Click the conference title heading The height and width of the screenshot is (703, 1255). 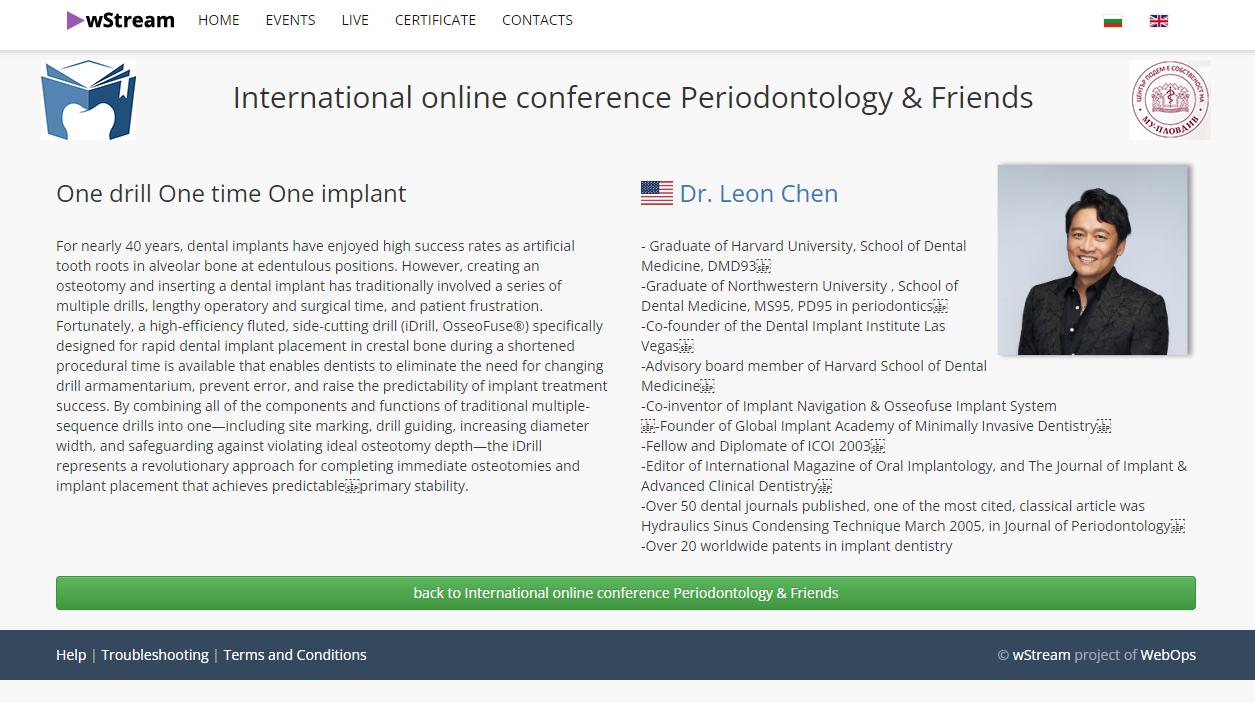point(633,98)
